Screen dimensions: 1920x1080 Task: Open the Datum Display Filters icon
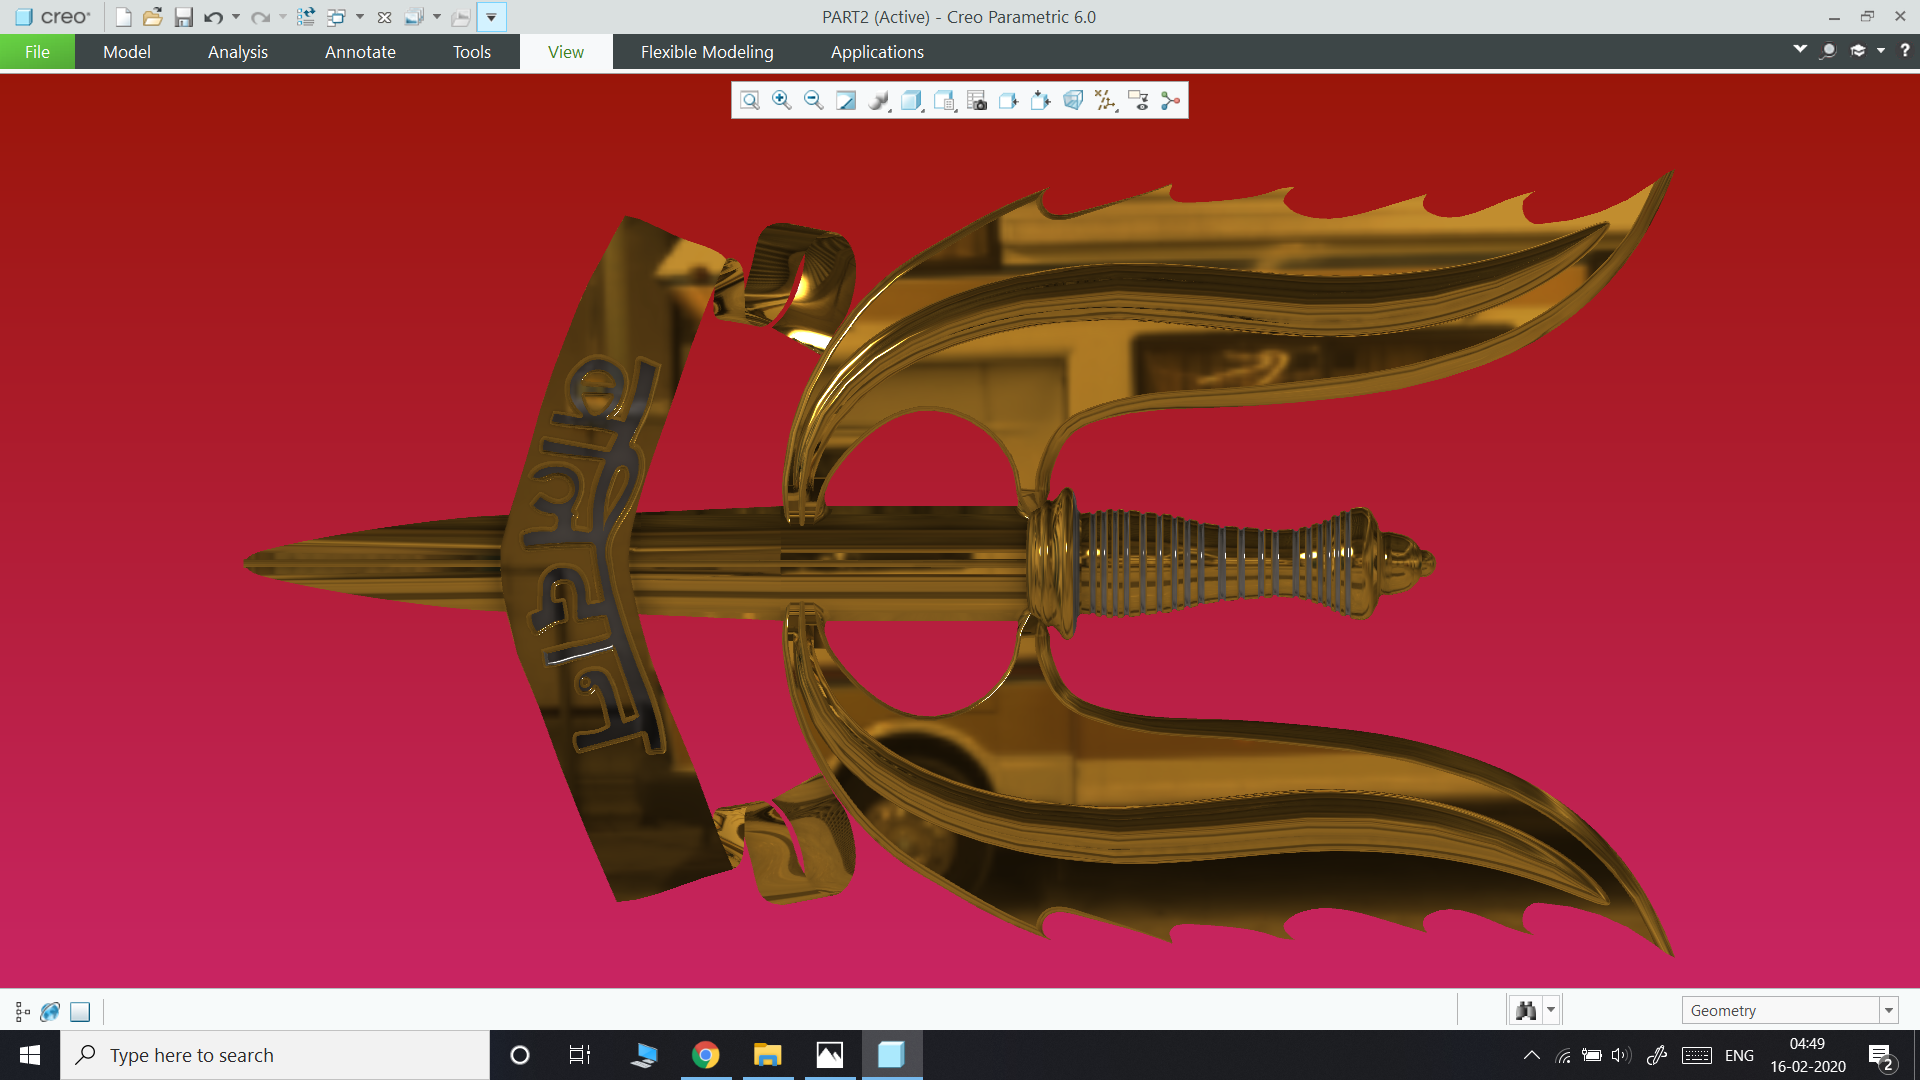1105,100
